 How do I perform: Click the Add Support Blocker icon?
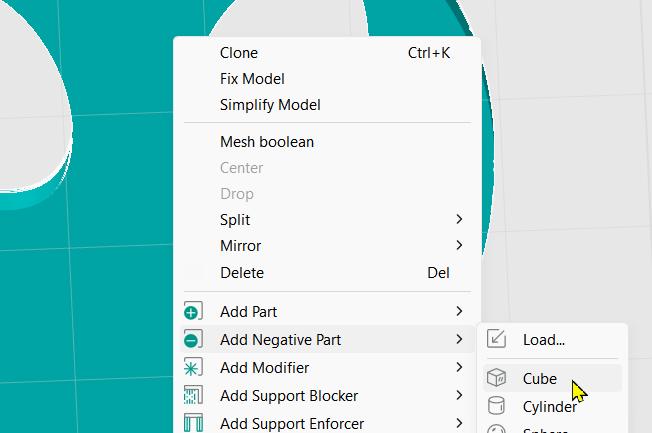194,396
